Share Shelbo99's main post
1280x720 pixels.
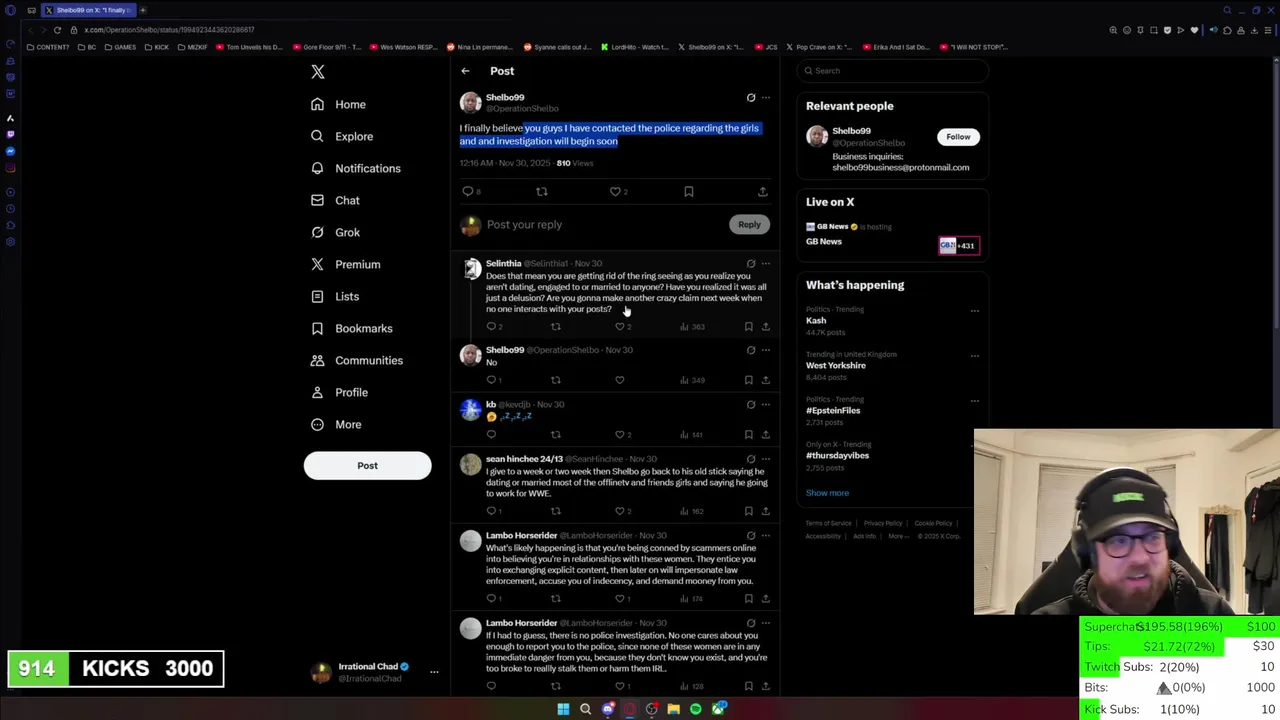[x=762, y=191]
